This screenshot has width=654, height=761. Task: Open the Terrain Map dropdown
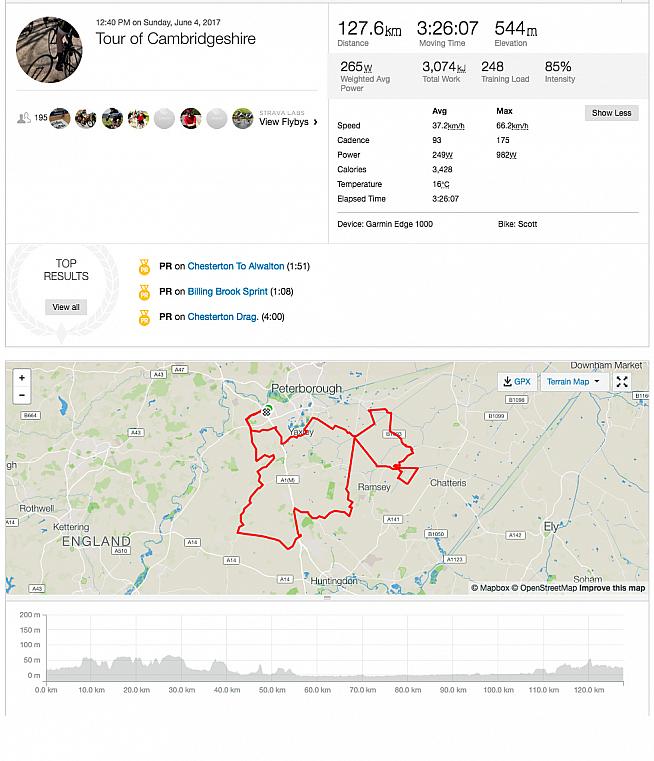pyautogui.click(x=574, y=382)
